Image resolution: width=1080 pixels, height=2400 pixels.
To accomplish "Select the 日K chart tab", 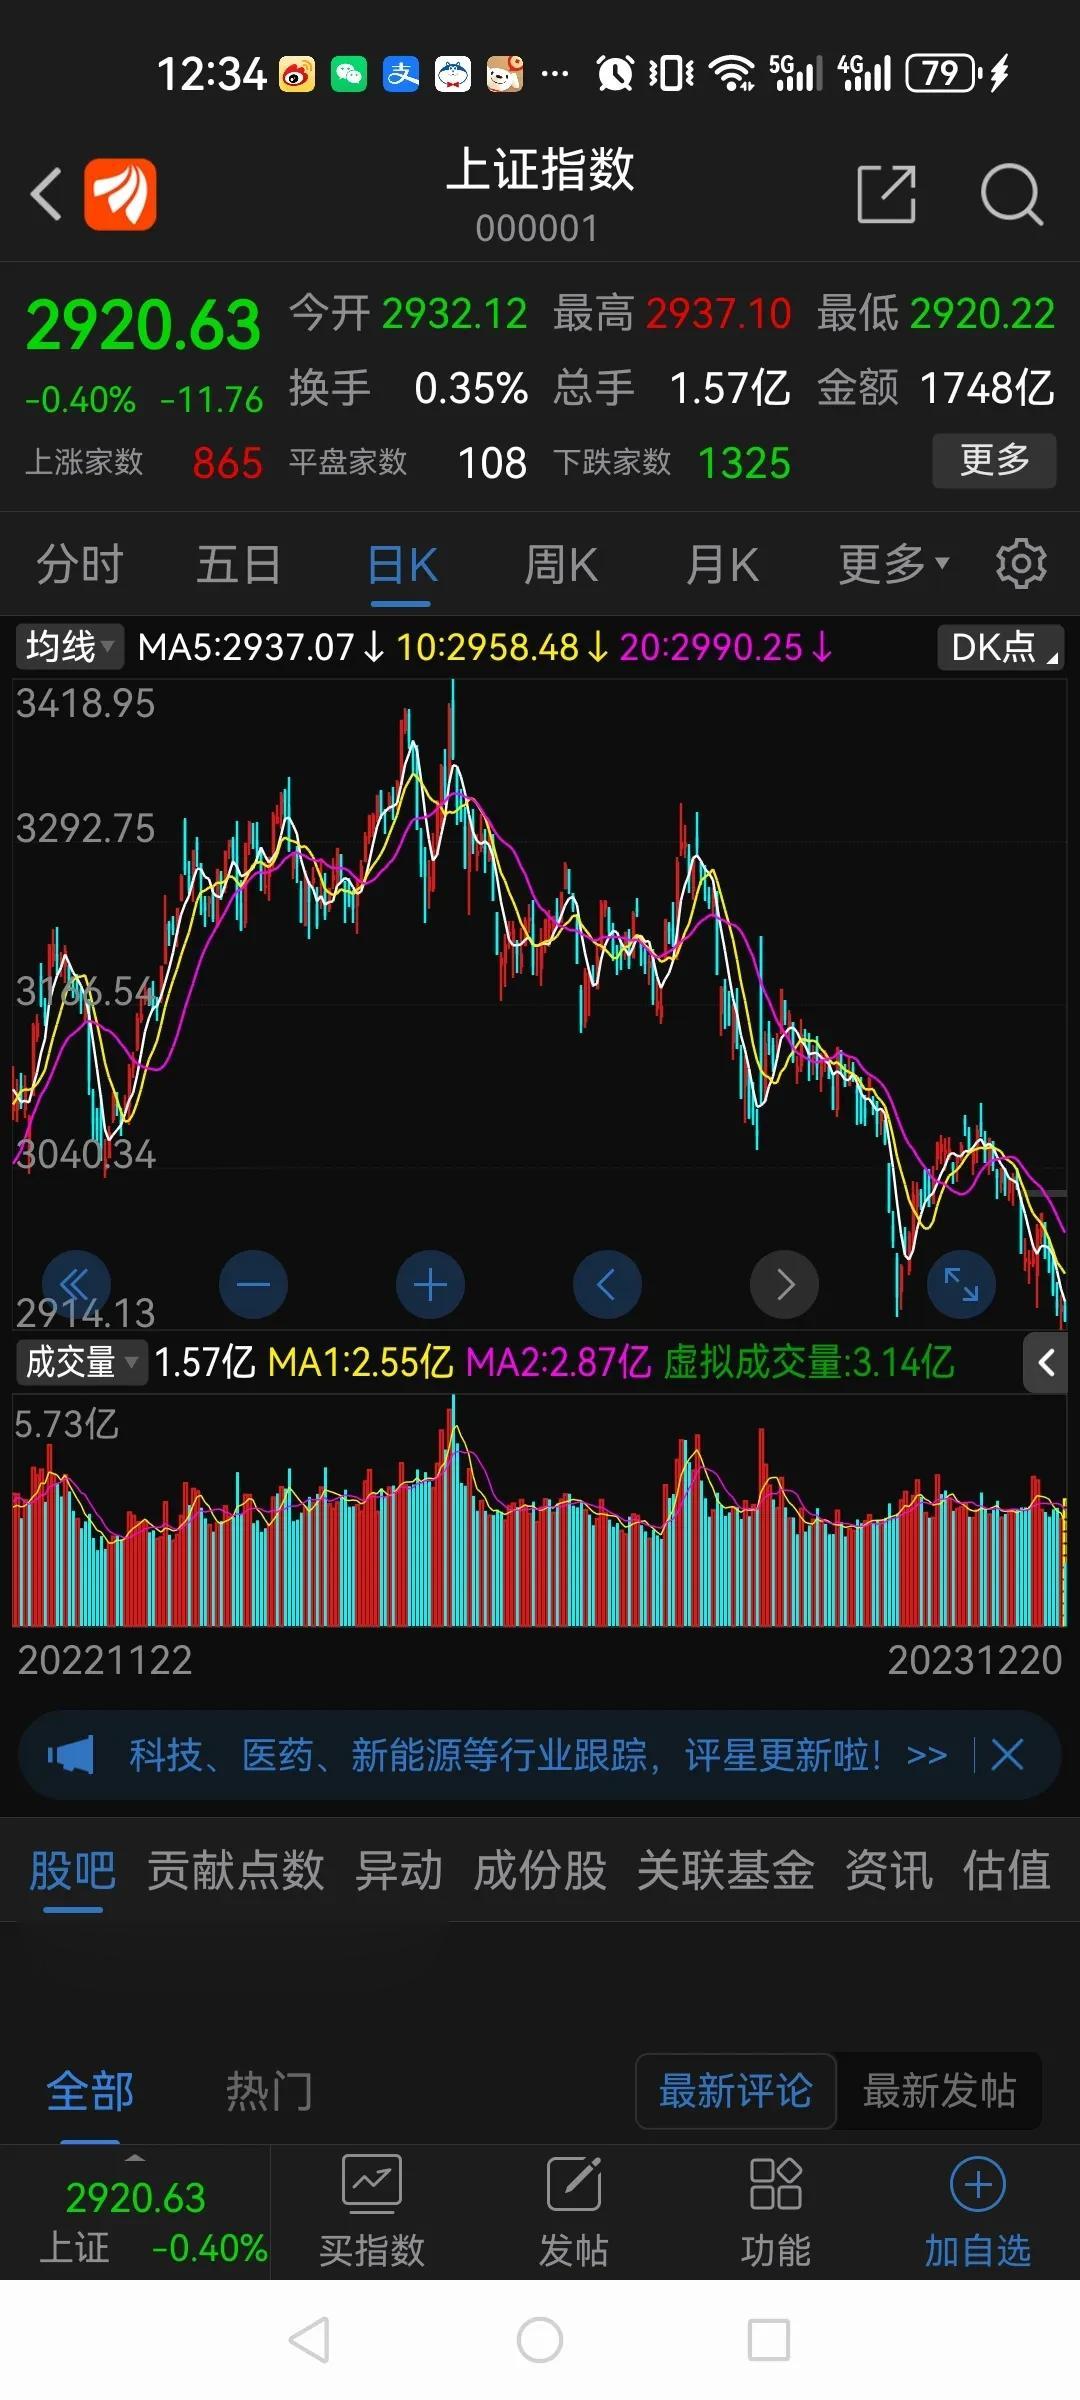I will pyautogui.click(x=402, y=564).
